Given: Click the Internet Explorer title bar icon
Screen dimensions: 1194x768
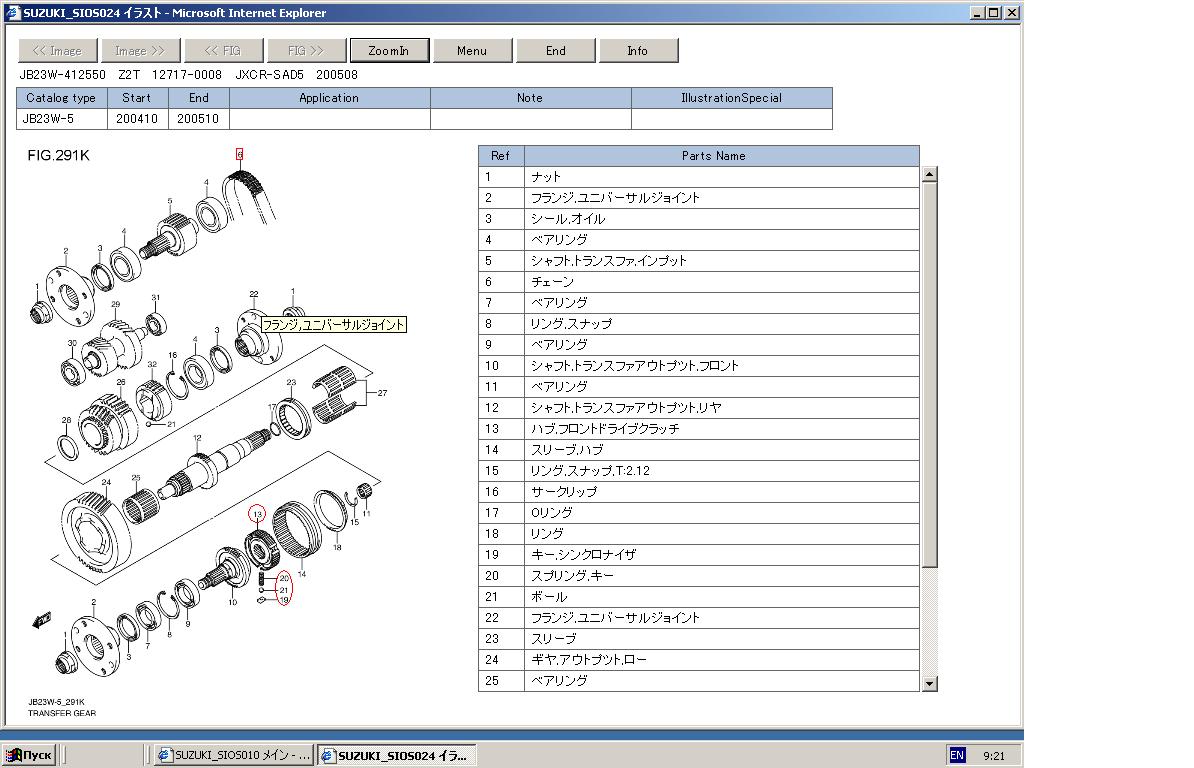Looking at the screenshot, I should pyautogui.click(x=11, y=13).
